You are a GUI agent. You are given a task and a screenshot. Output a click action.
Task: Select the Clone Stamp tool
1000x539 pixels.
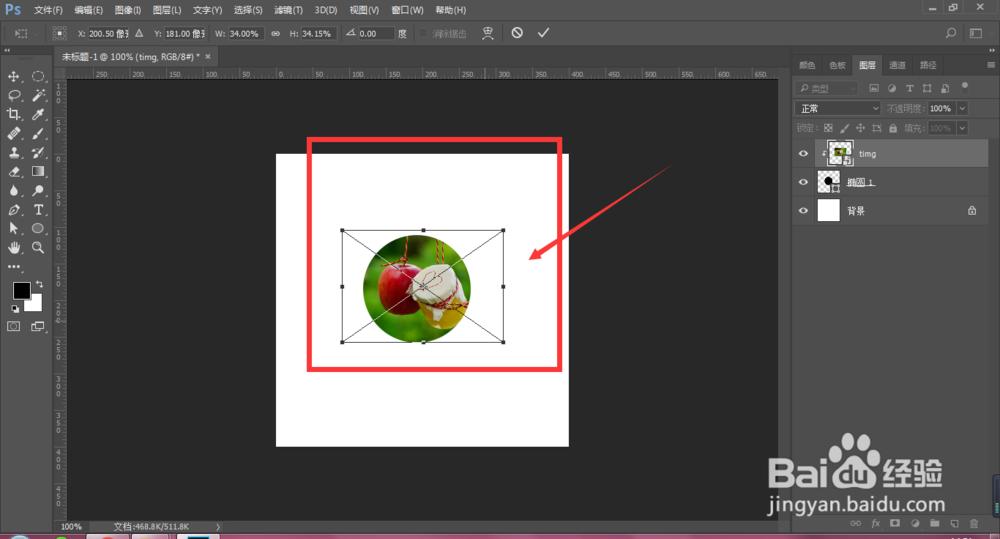tap(13, 152)
